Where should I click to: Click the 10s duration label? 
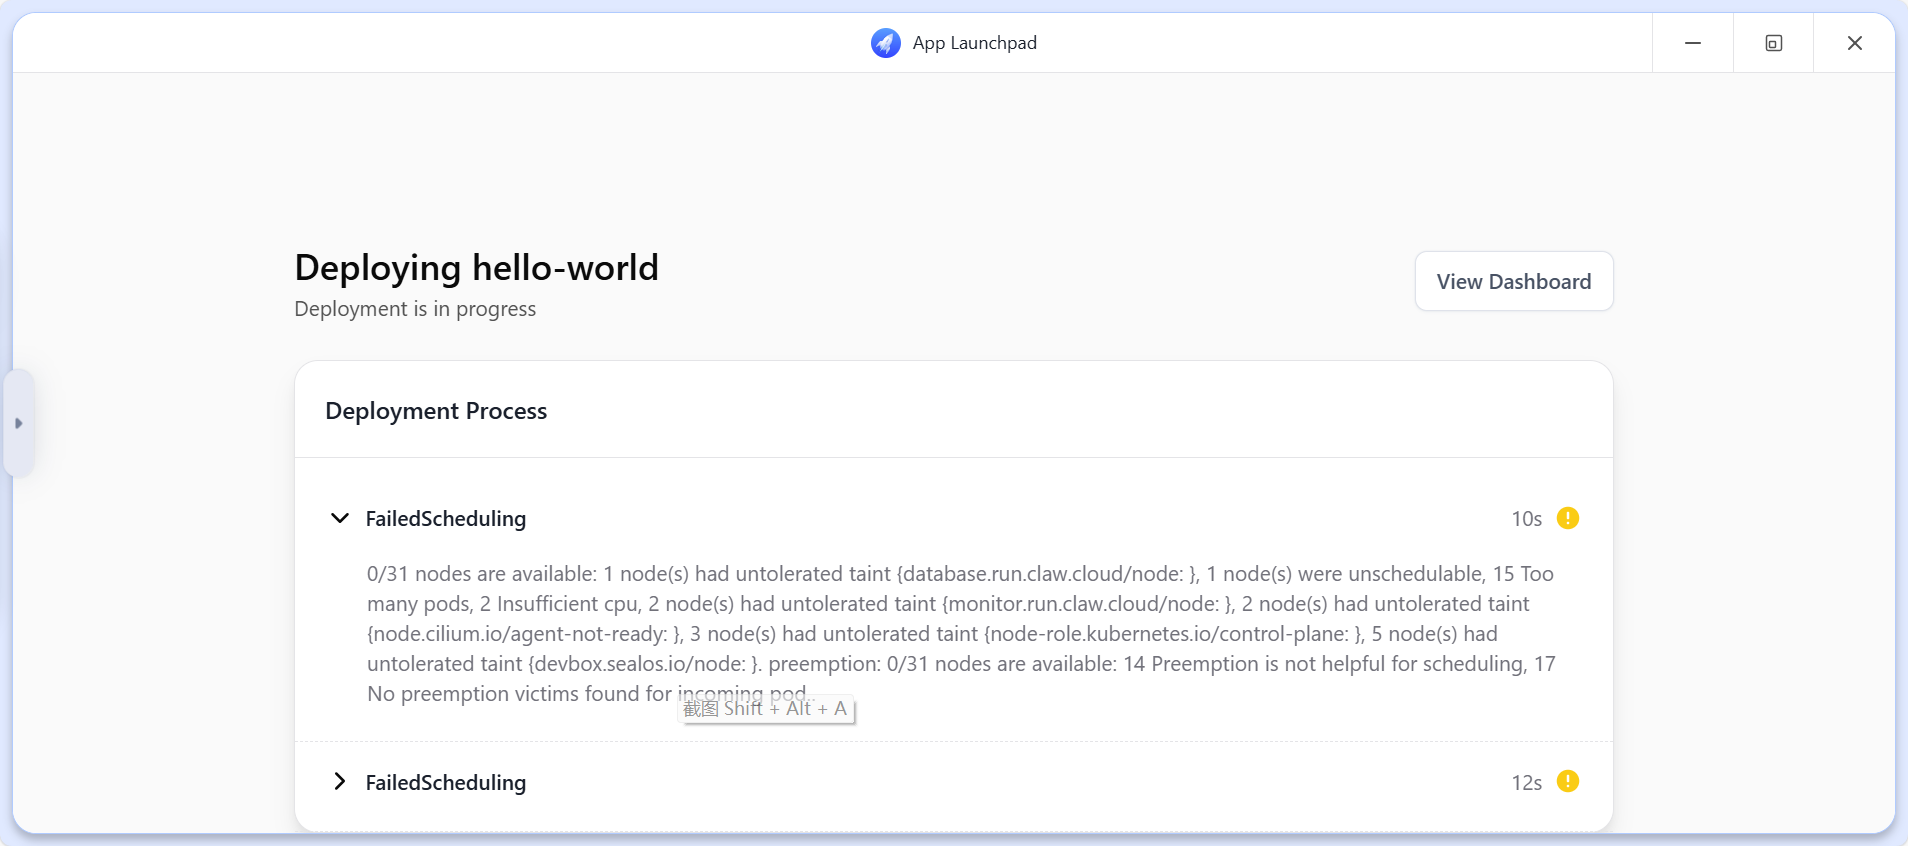click(x=1526, y=519)
